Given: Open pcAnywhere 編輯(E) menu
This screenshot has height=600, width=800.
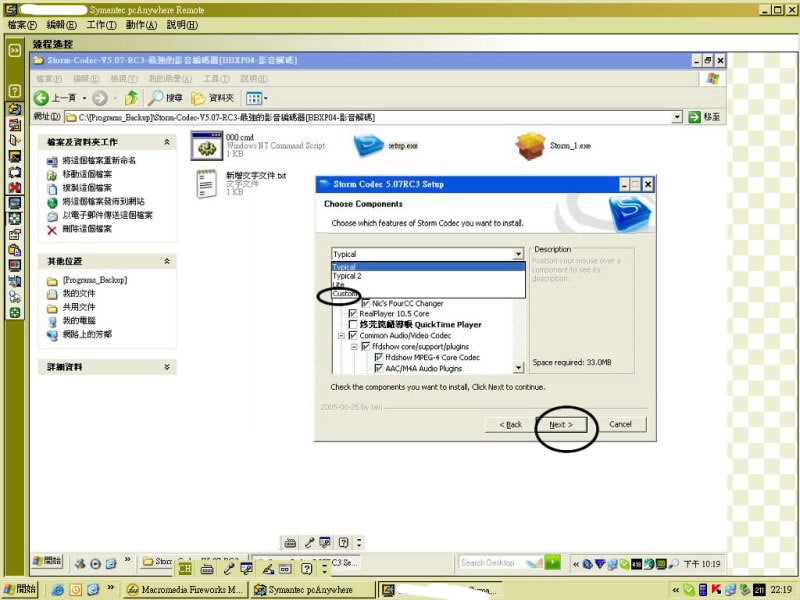Looking at the screenshot, I should coord(61,25).
